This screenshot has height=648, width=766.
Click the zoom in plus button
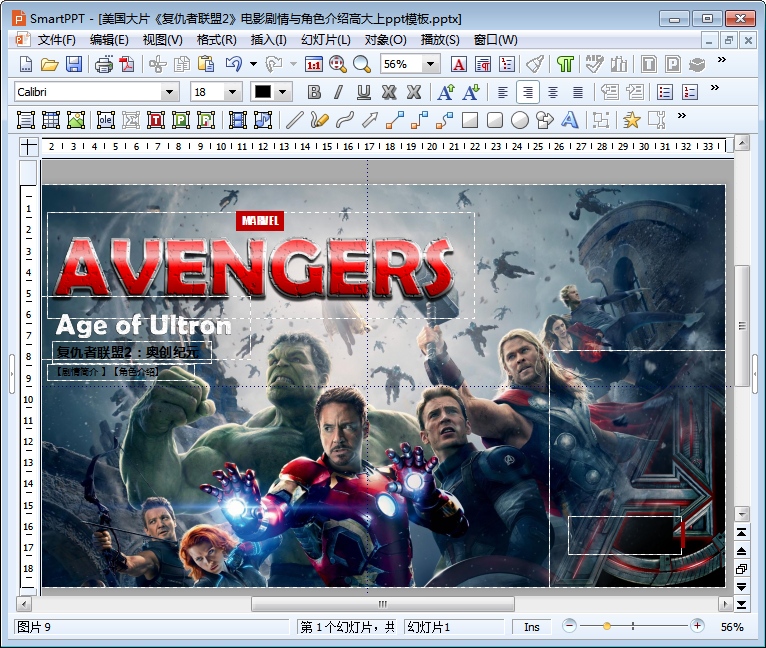point(697,626)
